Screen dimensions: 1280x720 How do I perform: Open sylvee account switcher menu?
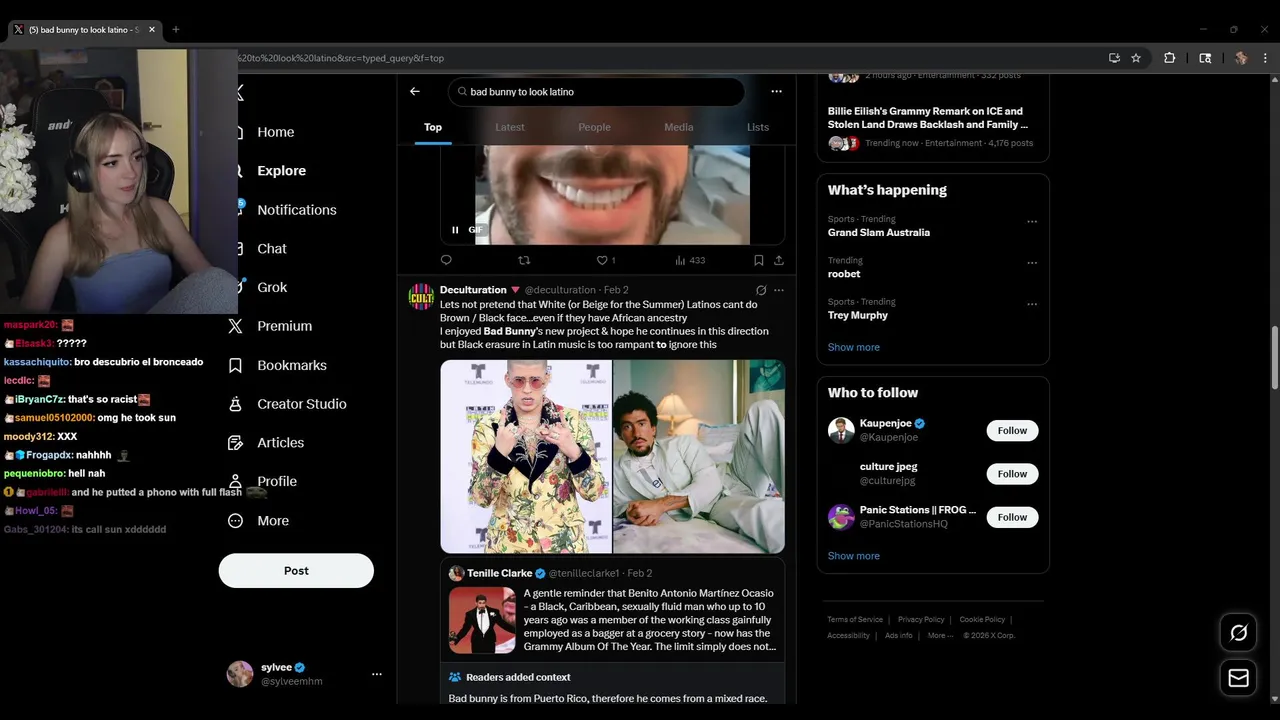[377, 674]
